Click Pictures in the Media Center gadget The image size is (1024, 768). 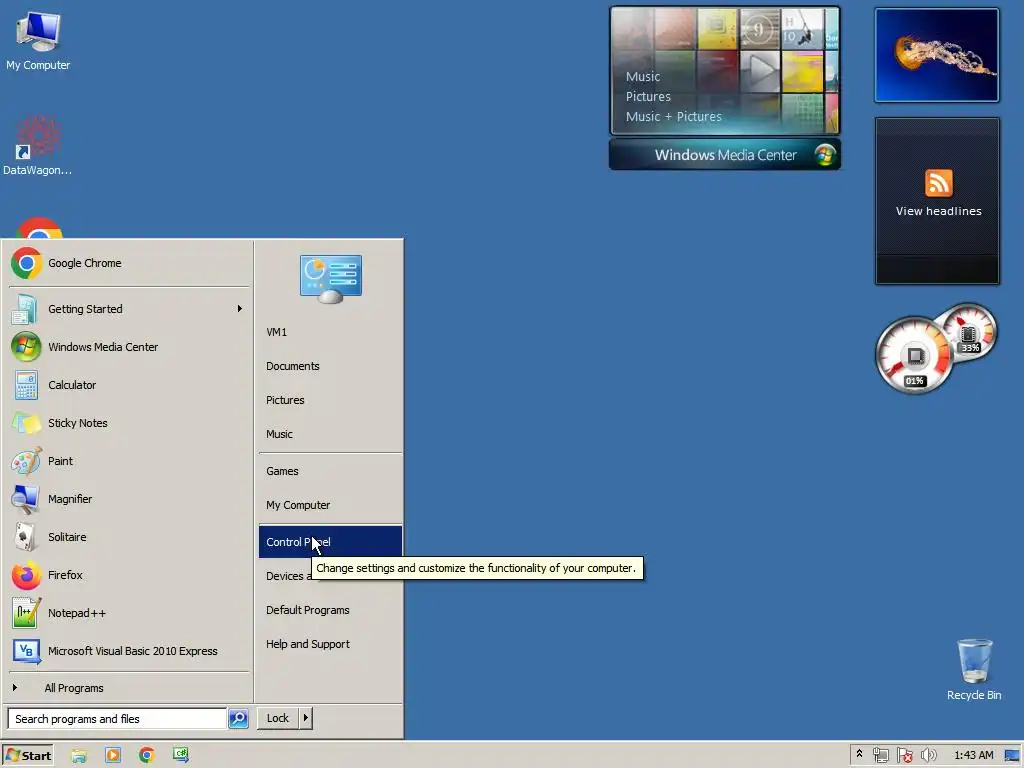[x=648, y=97]
